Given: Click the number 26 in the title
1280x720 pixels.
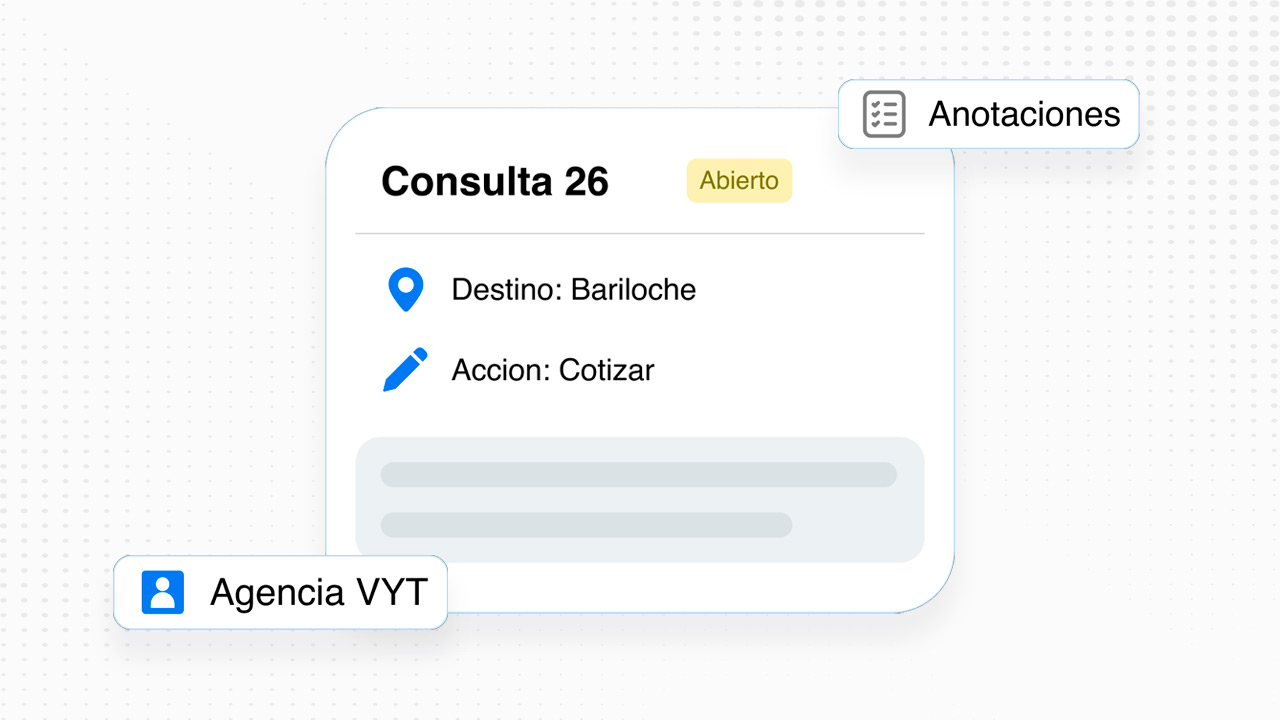Looking at the screenshot, I should [x=586, y=182].
